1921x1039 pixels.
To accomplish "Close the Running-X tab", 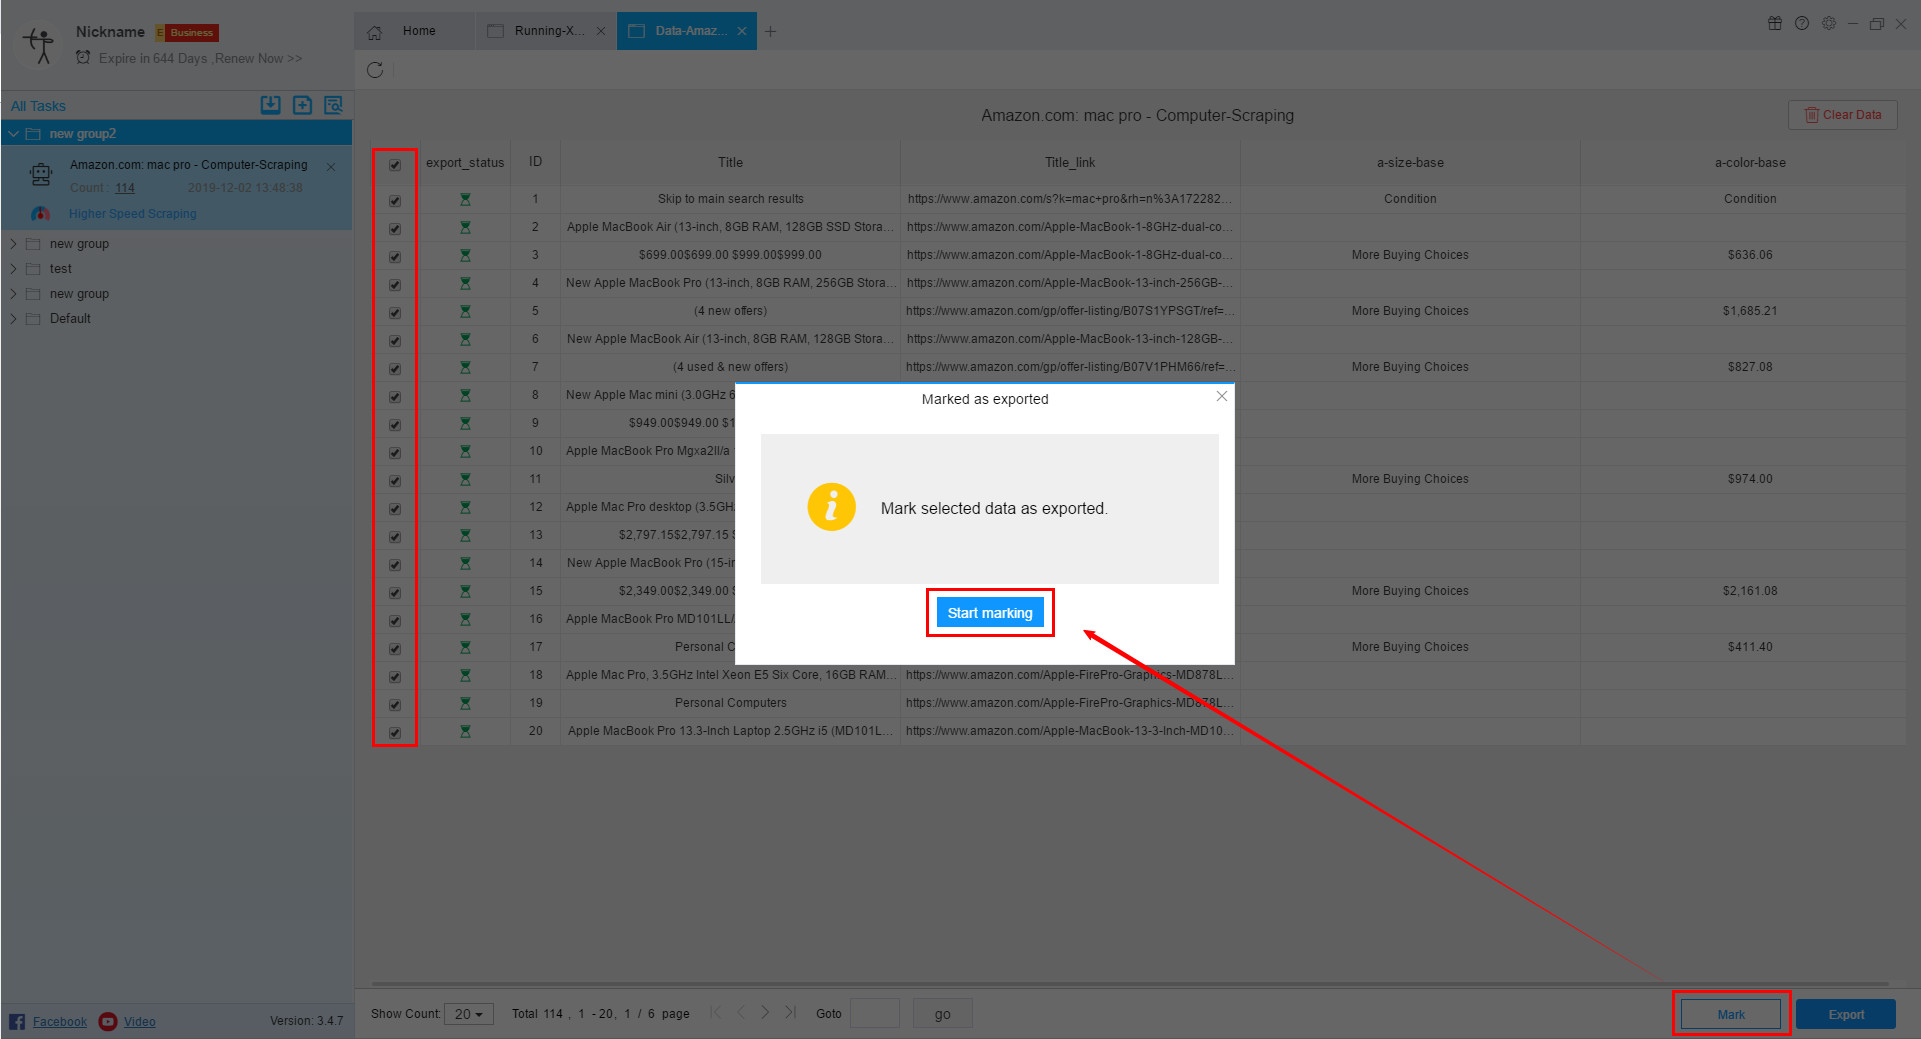I will [600, 31].
